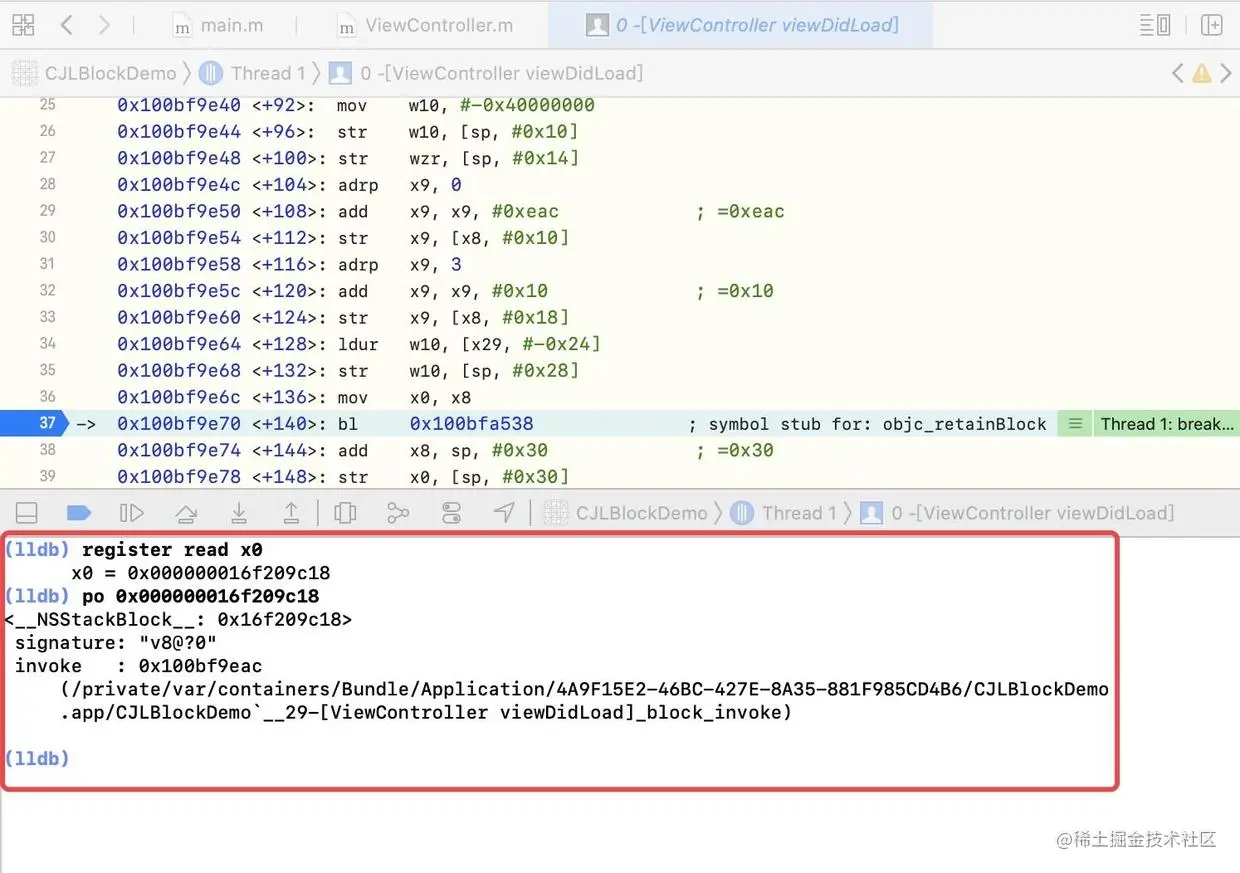Viewport: 1240px width, 873px height.
Task: Click 'po 0x000000016f209c18' command line
Action: 200,596
